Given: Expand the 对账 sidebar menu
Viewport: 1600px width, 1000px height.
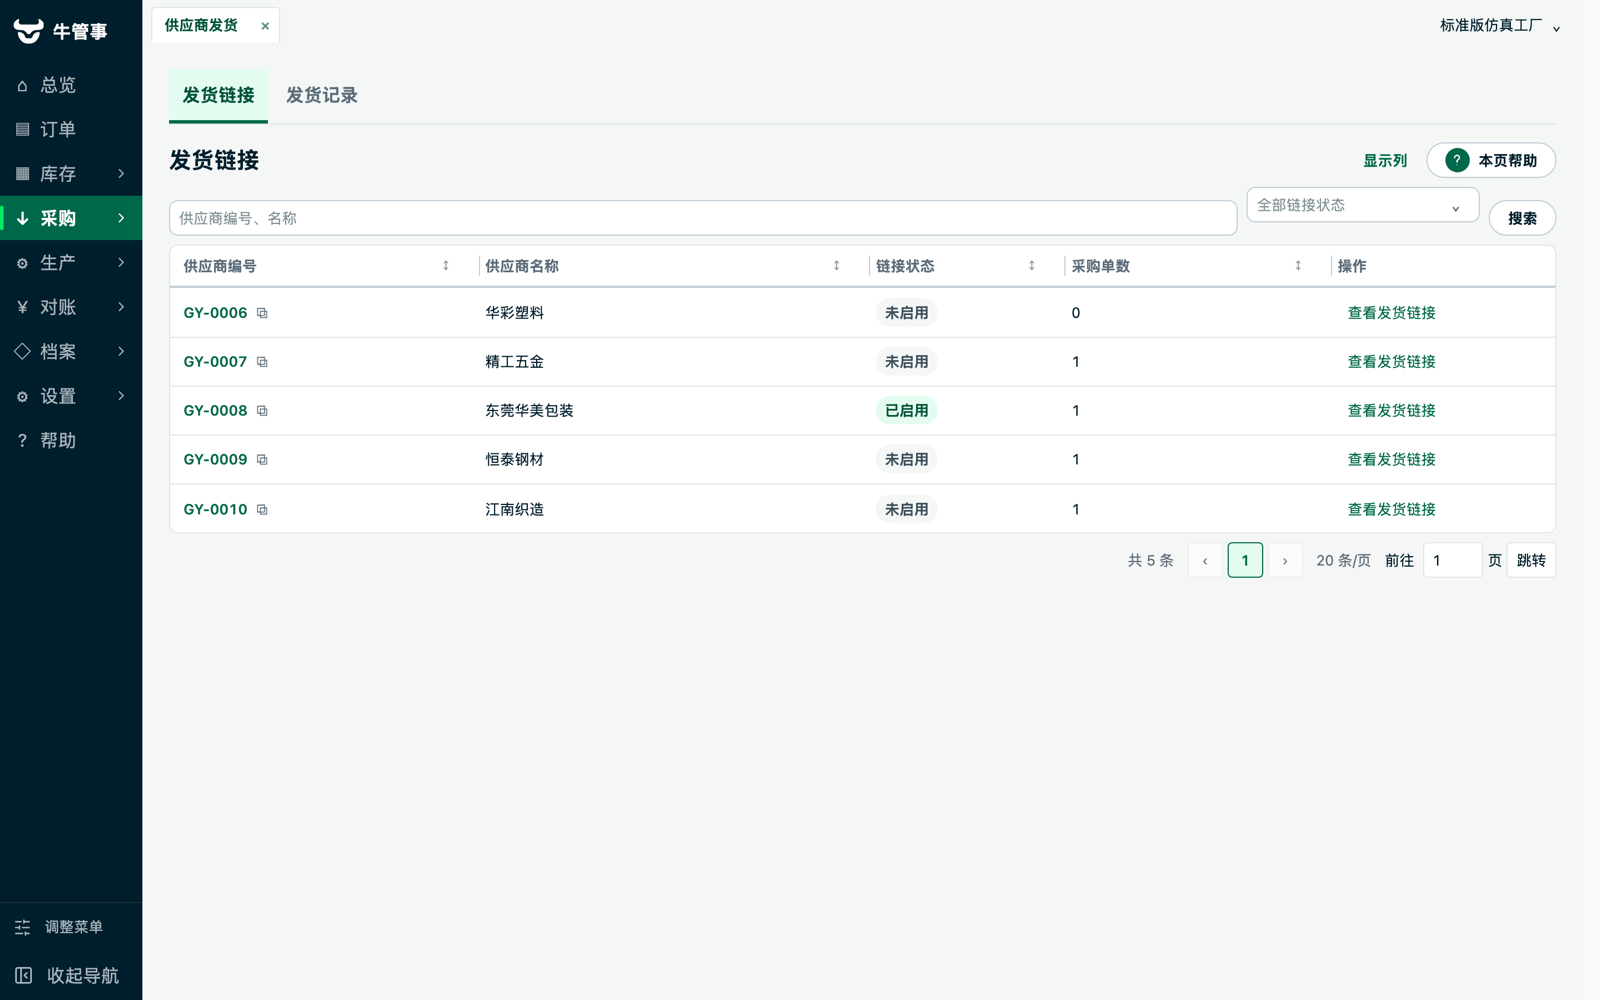Looking at the screenshot, I should coord(71,307).
